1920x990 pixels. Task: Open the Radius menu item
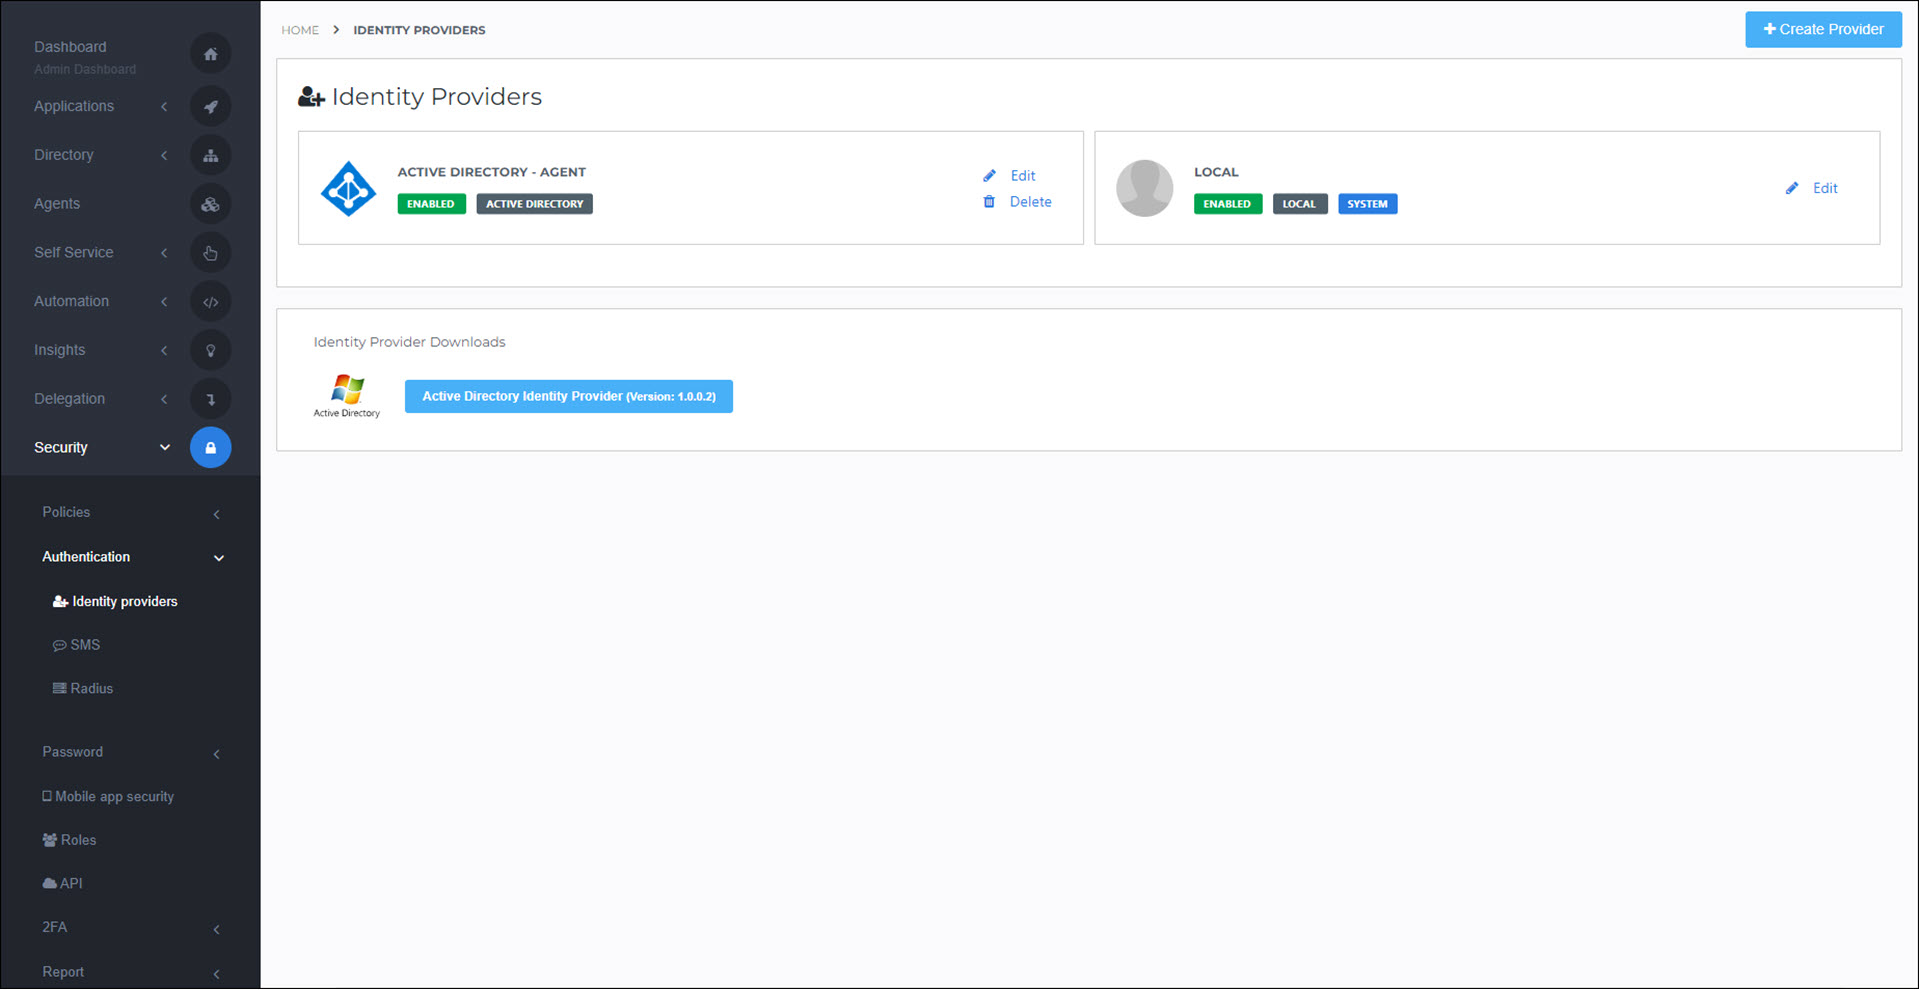coord(82,689)
